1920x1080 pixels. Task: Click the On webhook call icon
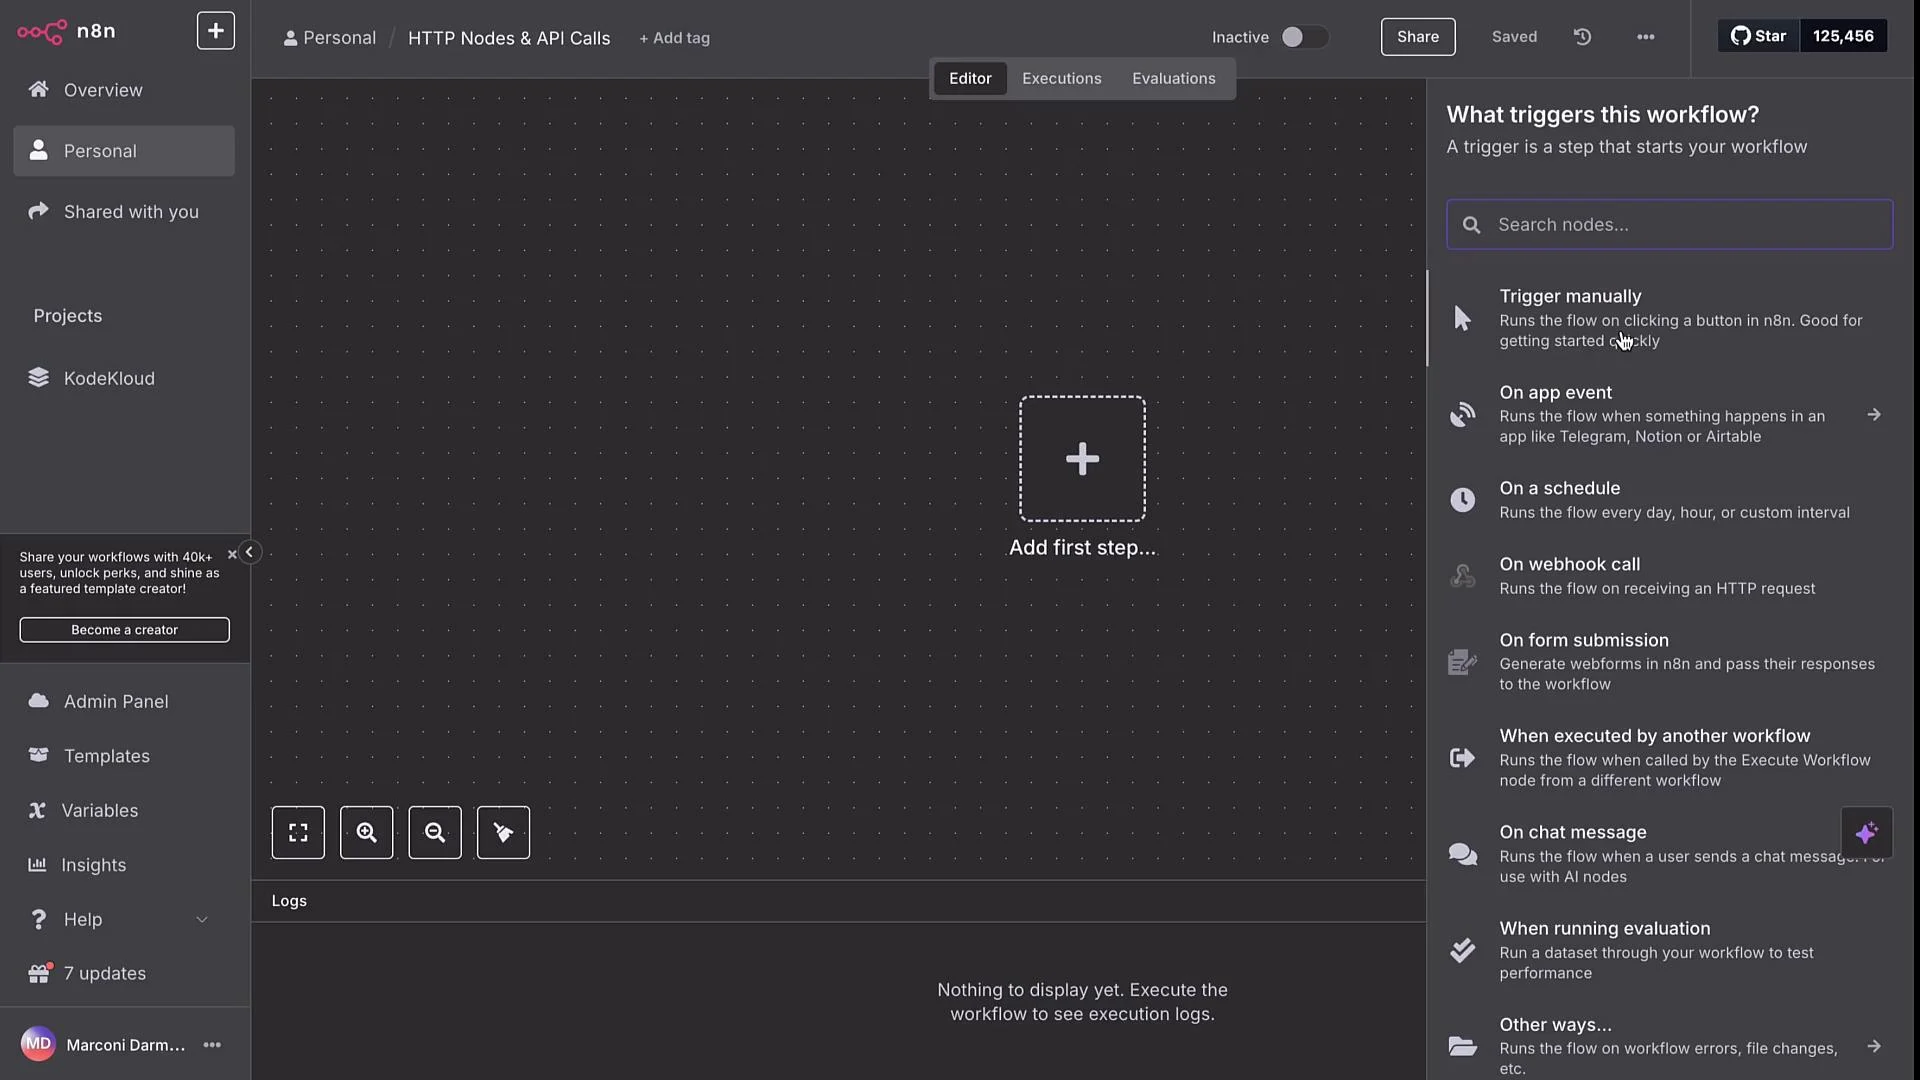(x=1462, y=575)
